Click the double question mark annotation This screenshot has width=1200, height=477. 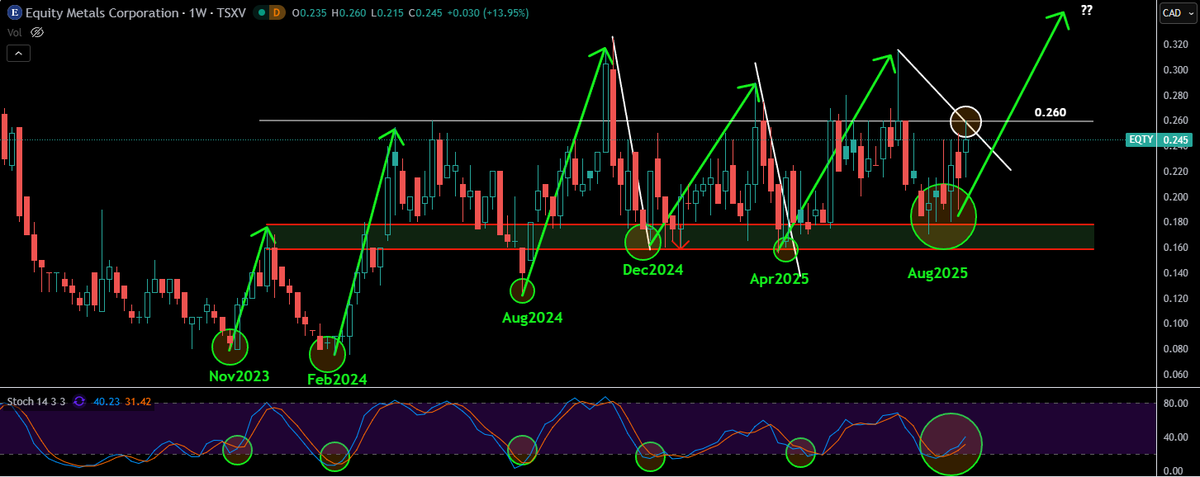point(1086,10)
